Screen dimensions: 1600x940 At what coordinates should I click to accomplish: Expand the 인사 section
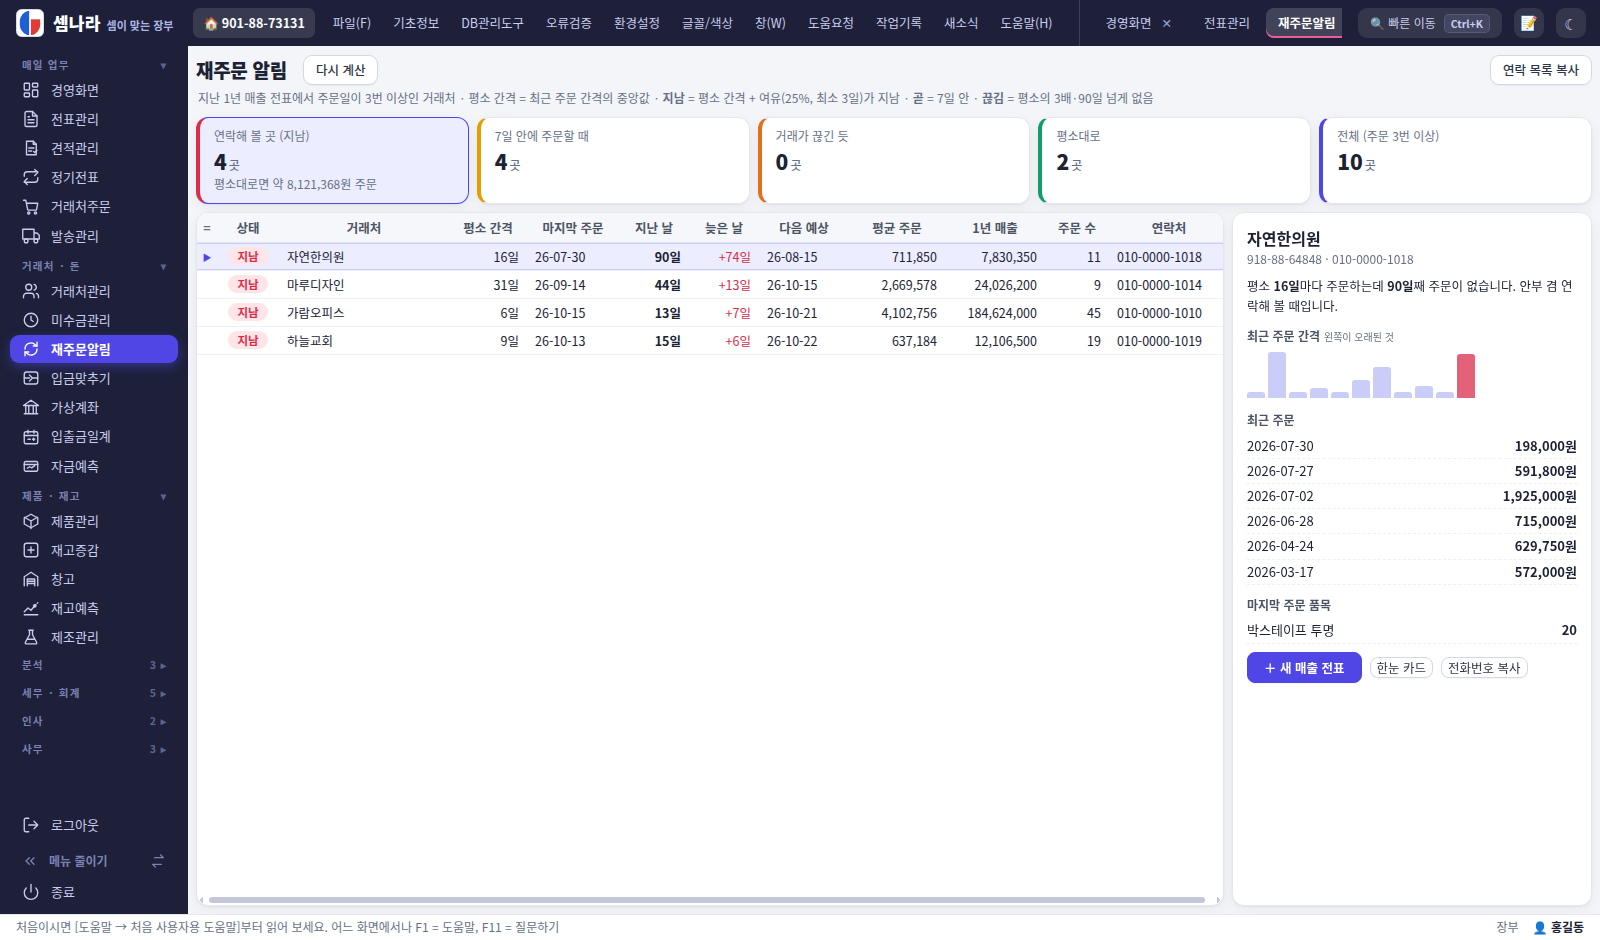coord(94,721)
